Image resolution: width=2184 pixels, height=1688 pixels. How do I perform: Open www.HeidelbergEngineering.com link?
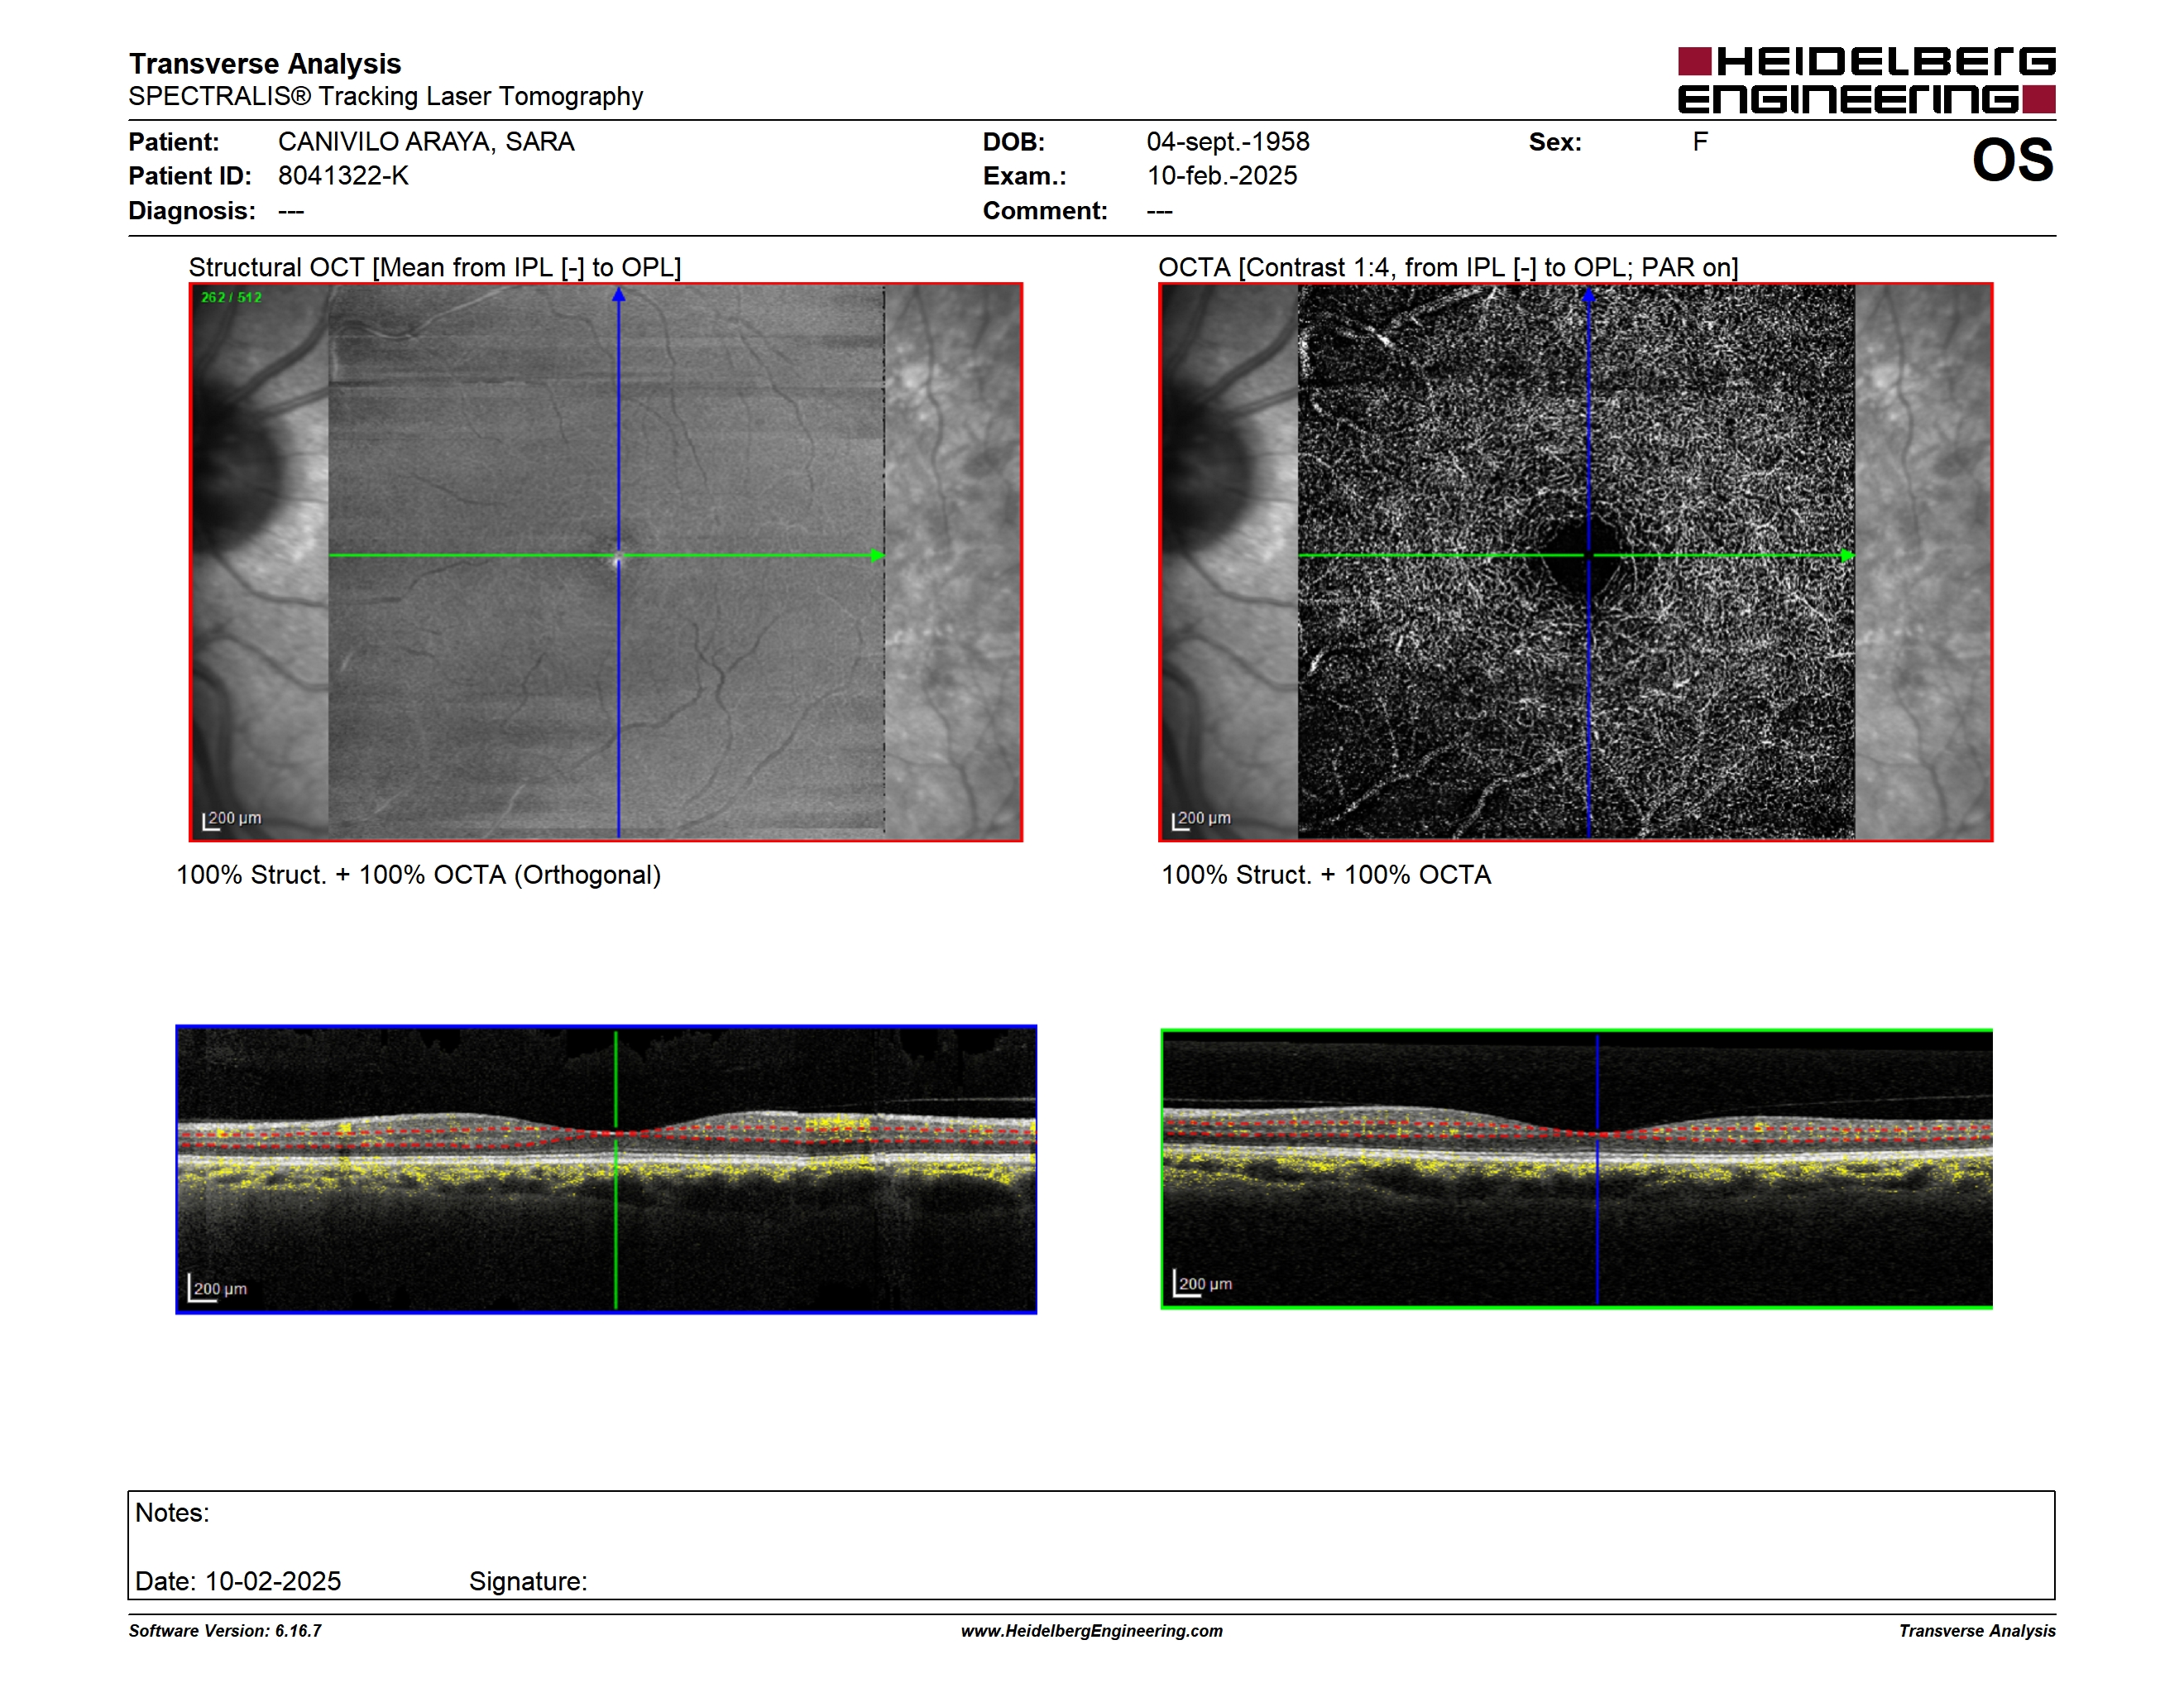(1092, 1631)
